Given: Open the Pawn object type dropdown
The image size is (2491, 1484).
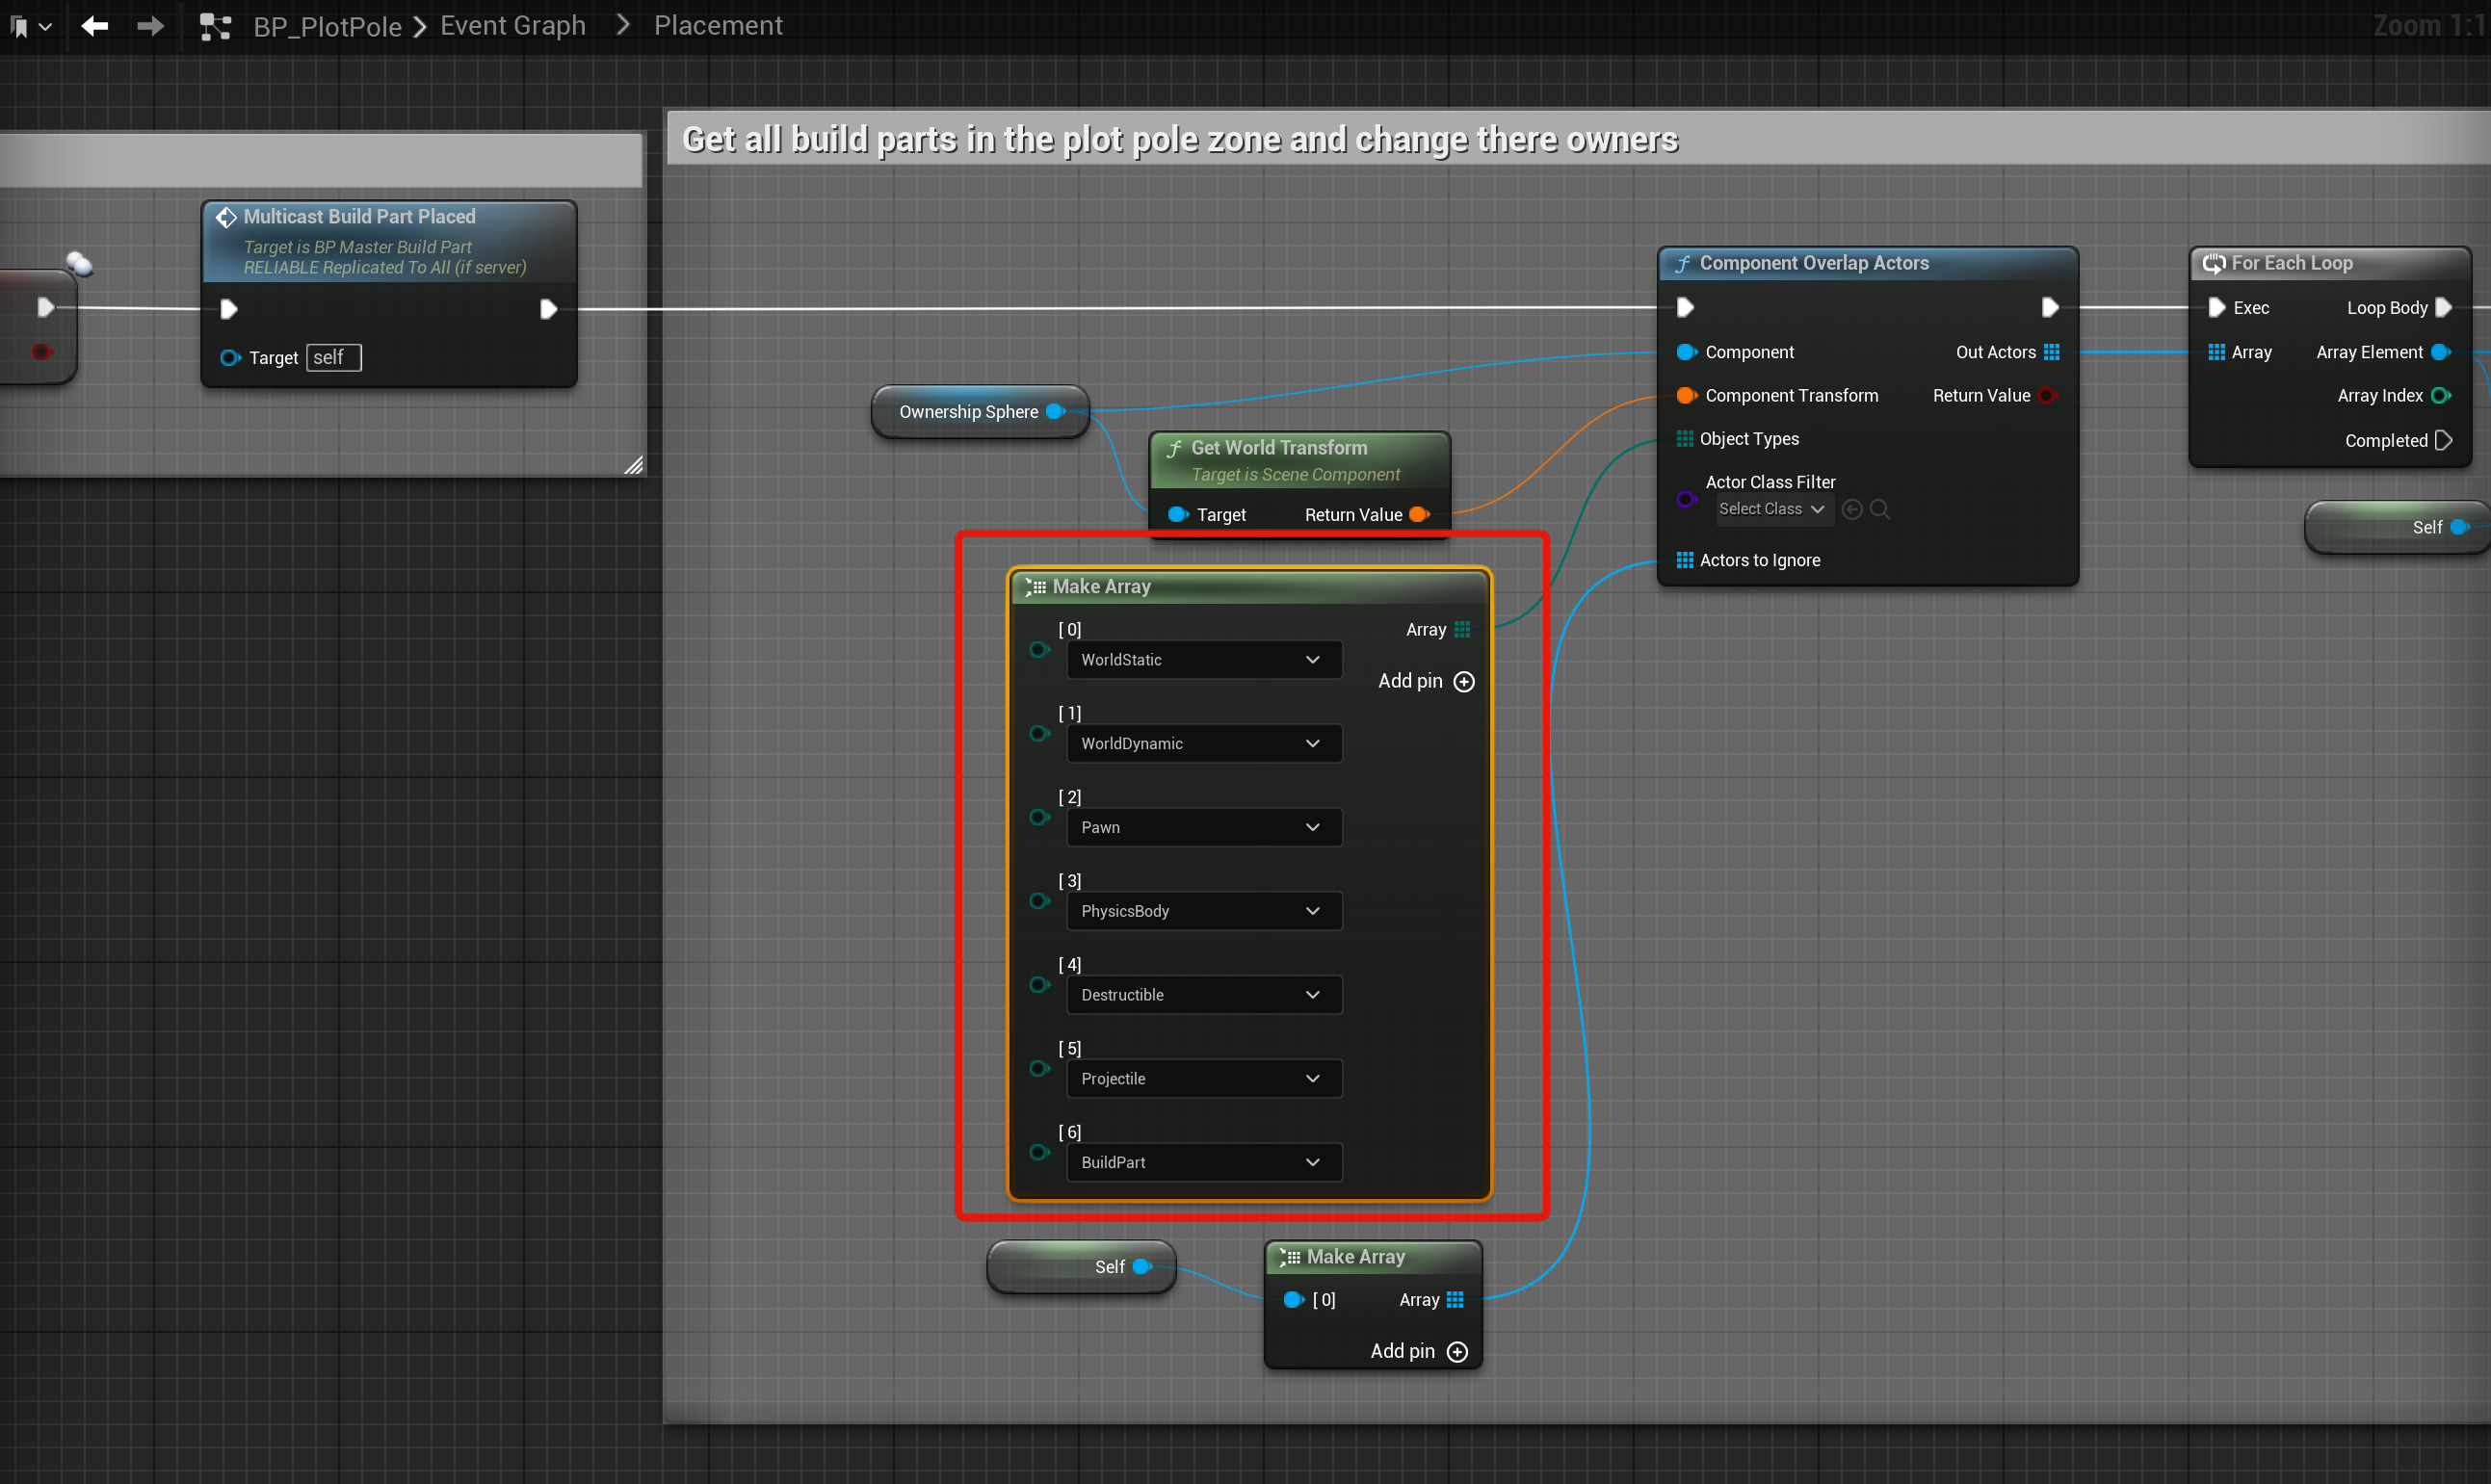Looking at the screenshot, I should (1203, 828).
